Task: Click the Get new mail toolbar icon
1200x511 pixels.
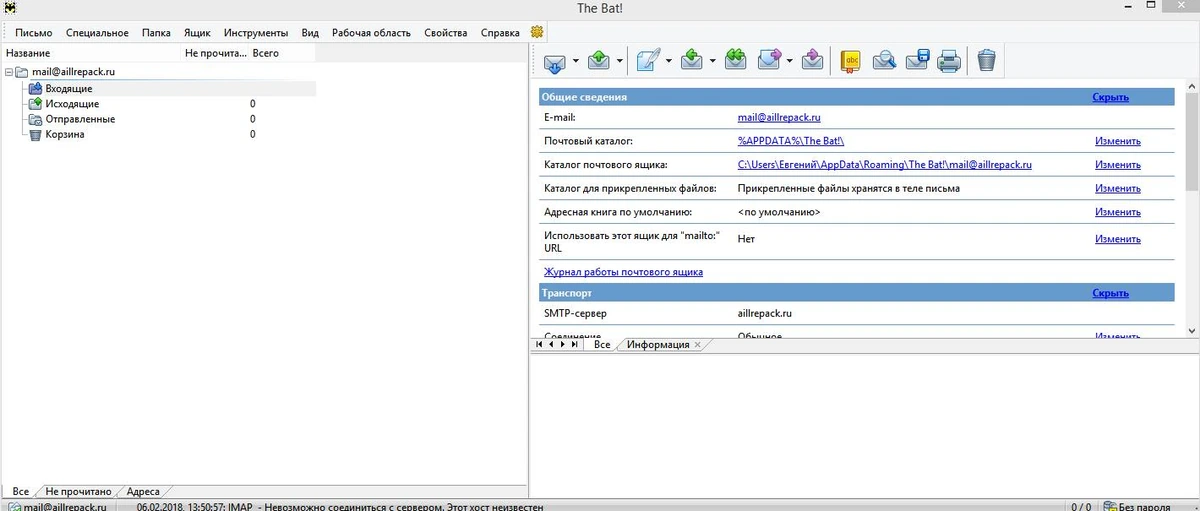Action: (555, 61)
